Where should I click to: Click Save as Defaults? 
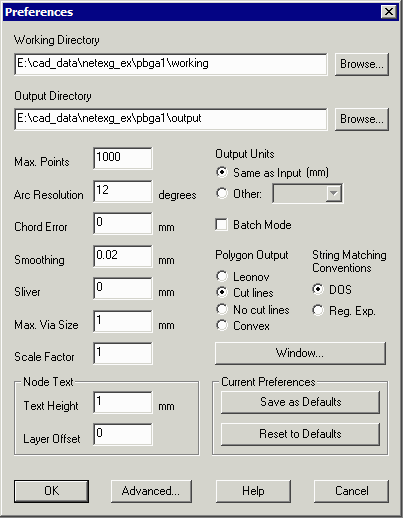click(x=300, y=402)
